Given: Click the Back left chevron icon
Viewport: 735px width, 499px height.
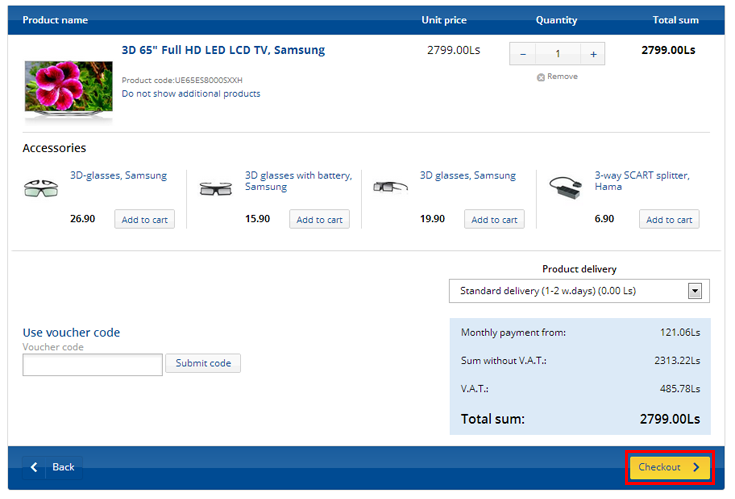Looking at the screenshot, I should [x=34, y=467].
